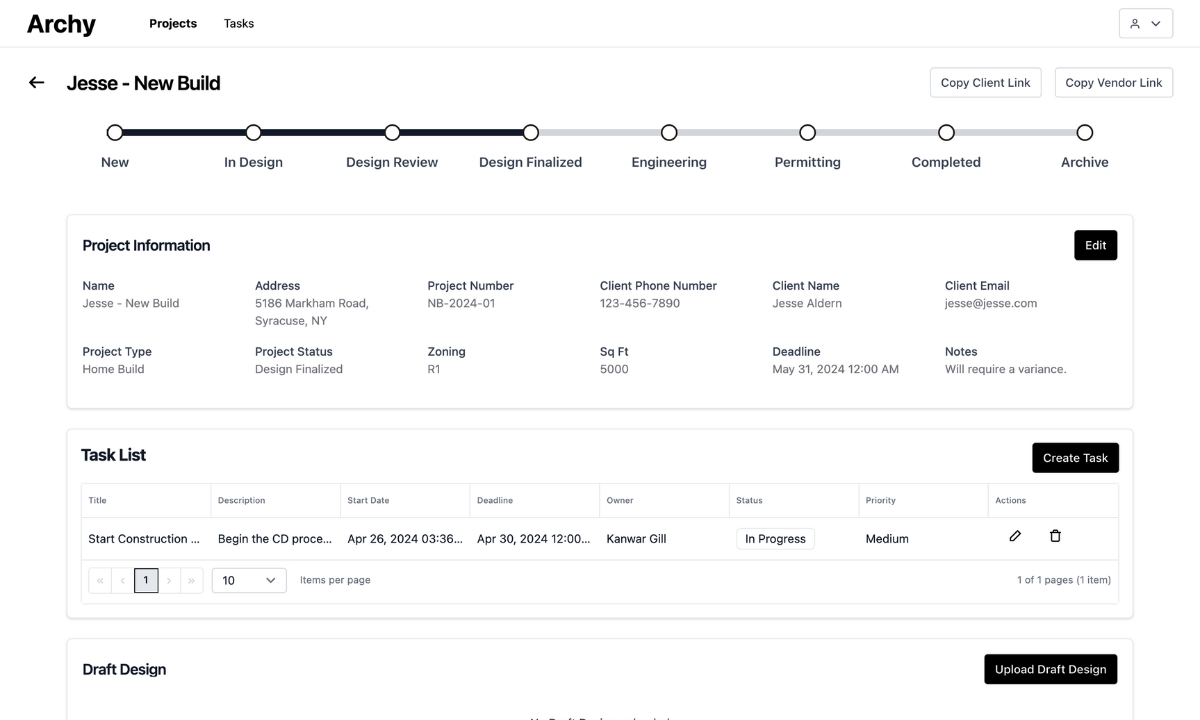Click the back arrow beside Jesse - New Build

tap(37, 83)
